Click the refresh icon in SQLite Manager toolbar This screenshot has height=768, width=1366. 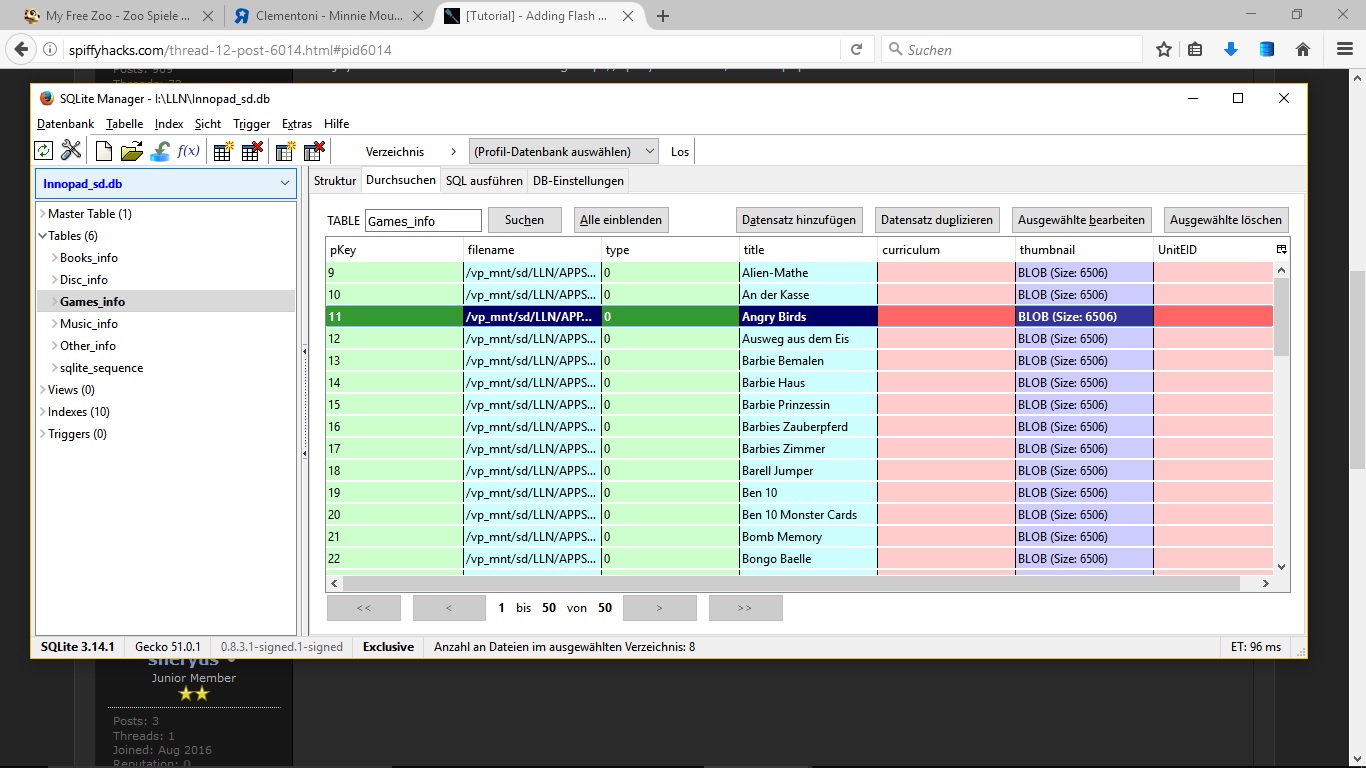(x=43, y=151)
